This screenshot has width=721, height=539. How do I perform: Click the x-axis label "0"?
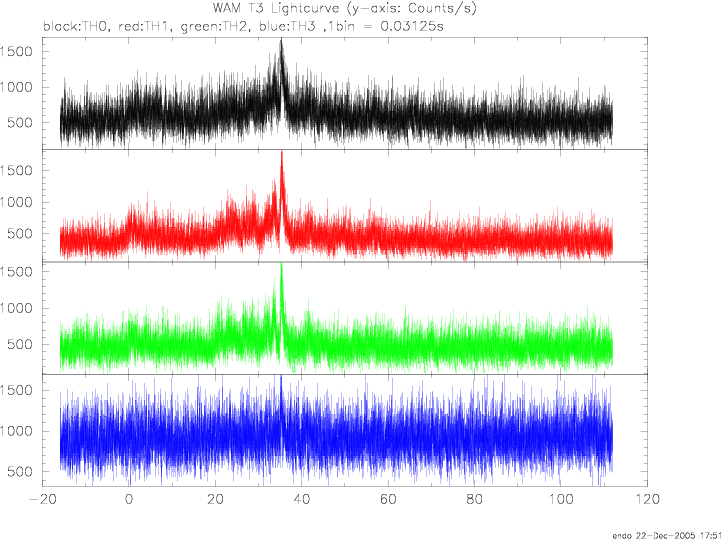point(129,499)
